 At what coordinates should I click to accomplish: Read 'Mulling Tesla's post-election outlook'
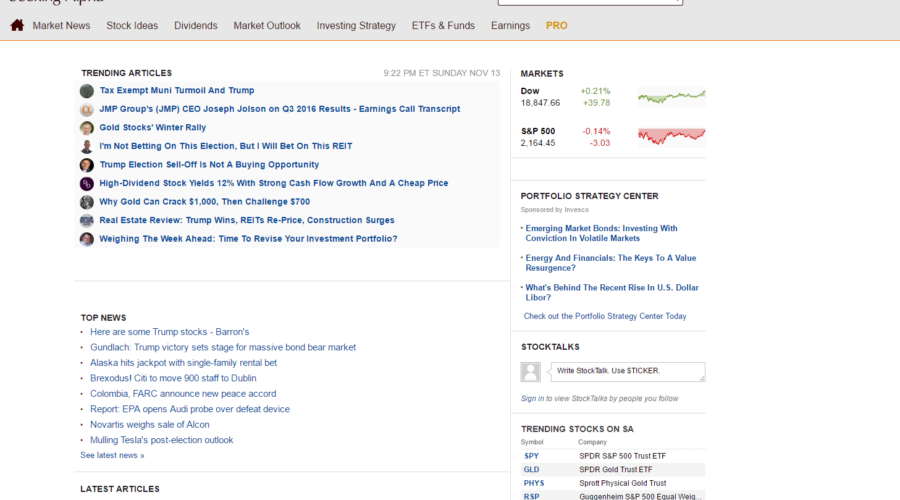[x=161, y=440]
